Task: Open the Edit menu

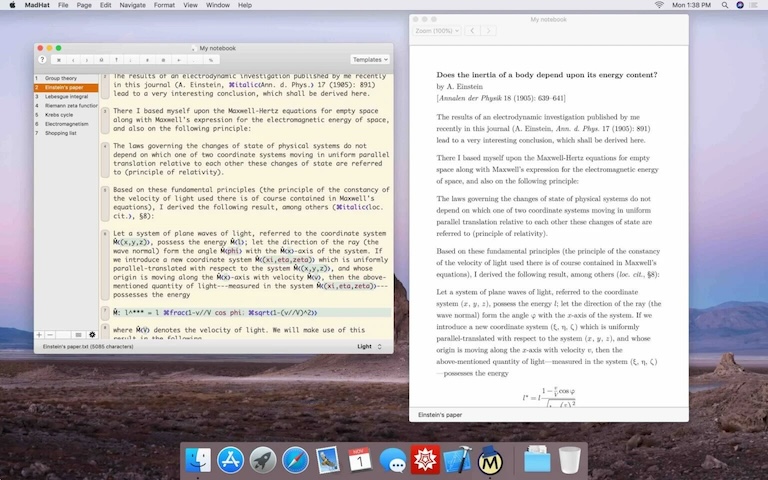Action: click(105, 5)
